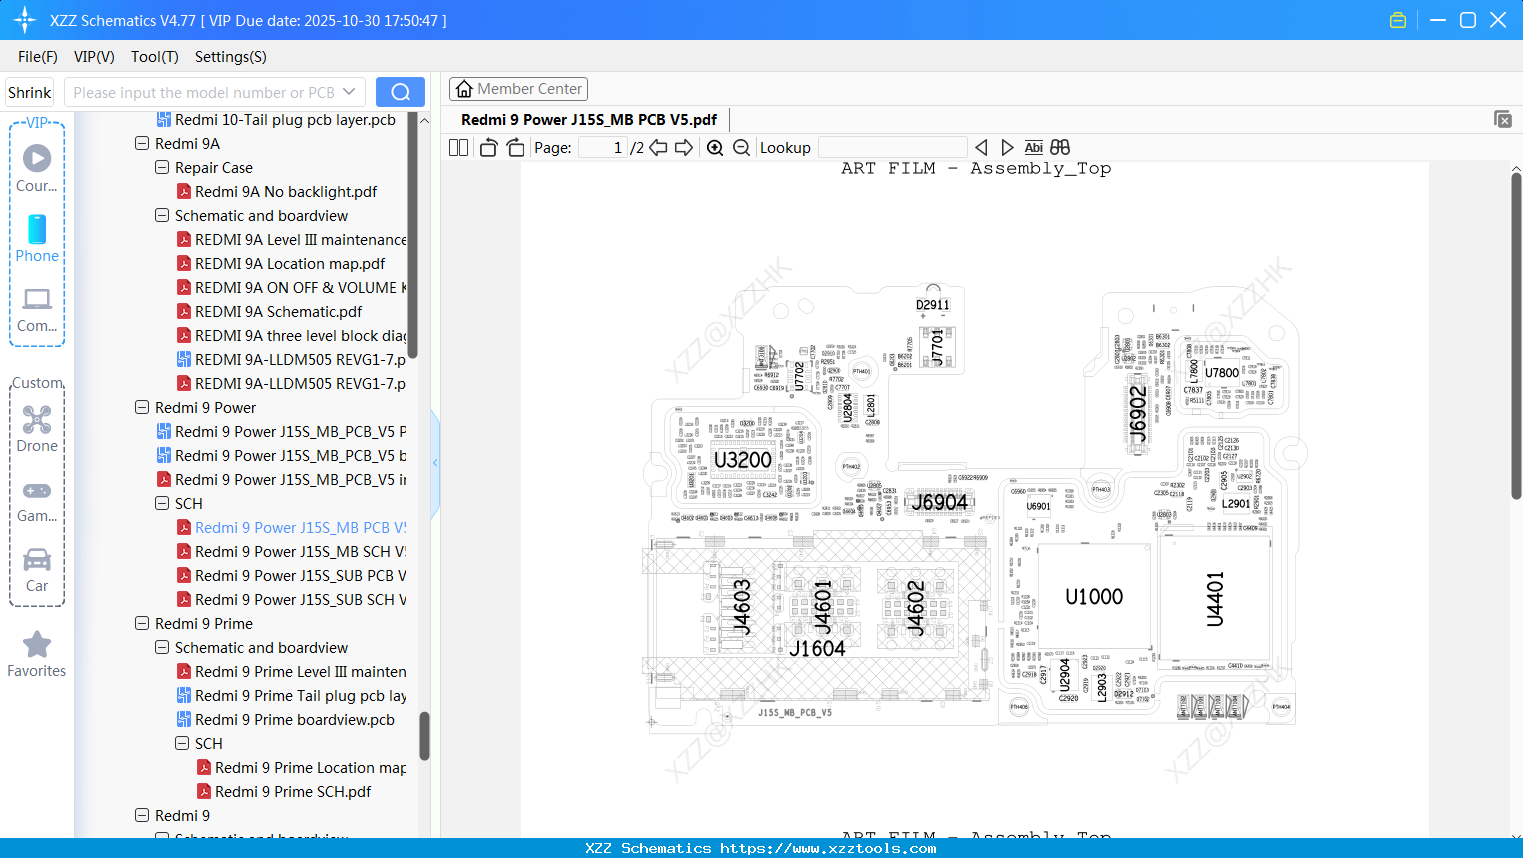Image resolution: width=1523 pixels, height=858 pixels.
Task: Collapse the Redmi 9 Prime SCH folder
Action: pyautogui.click(x=182, y=743)
